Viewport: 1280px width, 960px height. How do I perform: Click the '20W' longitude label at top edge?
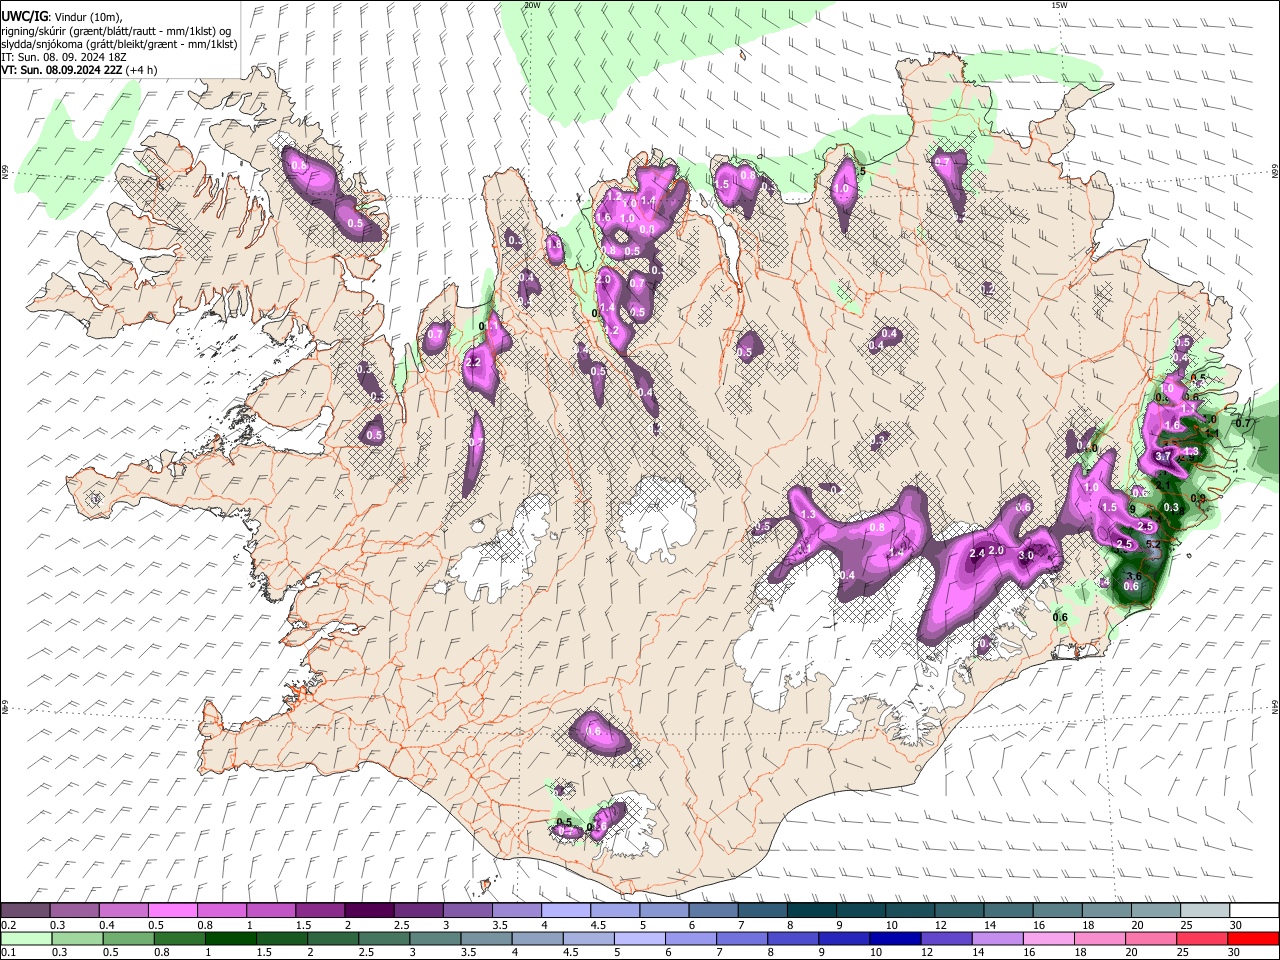point(532,5)
